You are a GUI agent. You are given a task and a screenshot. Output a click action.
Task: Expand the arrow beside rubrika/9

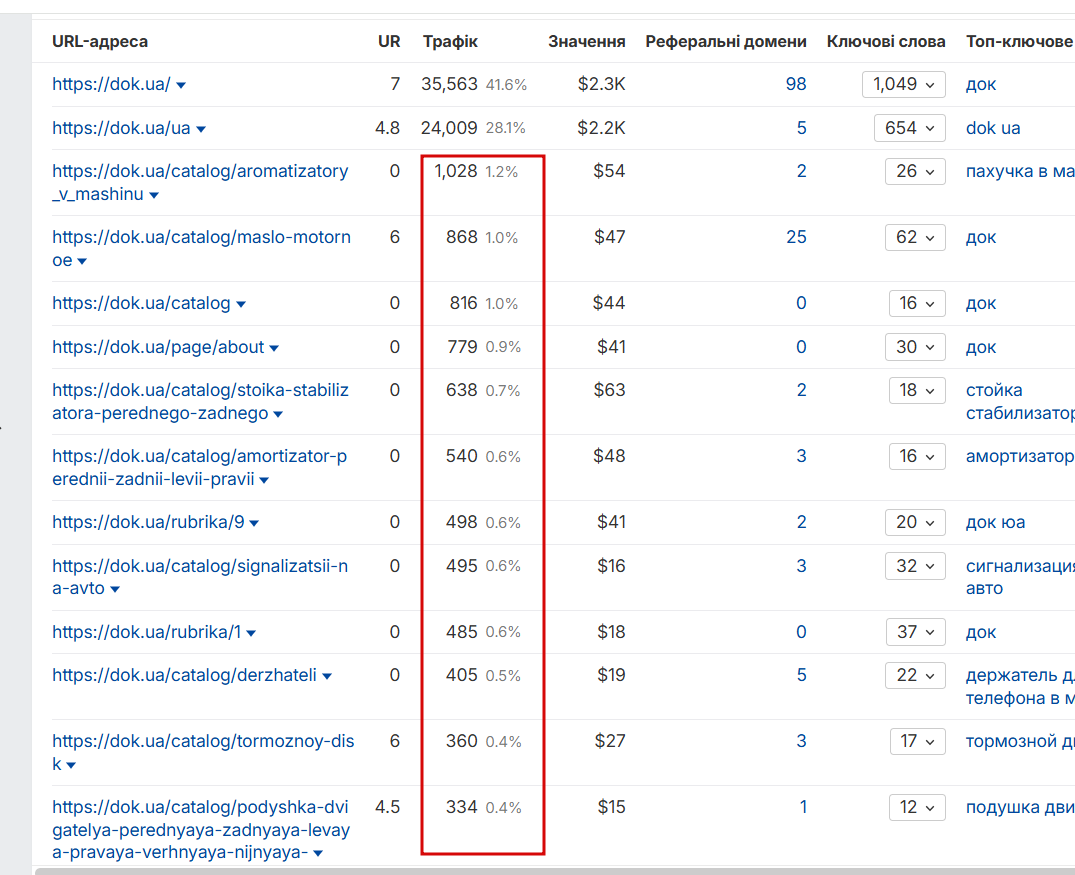254,523
